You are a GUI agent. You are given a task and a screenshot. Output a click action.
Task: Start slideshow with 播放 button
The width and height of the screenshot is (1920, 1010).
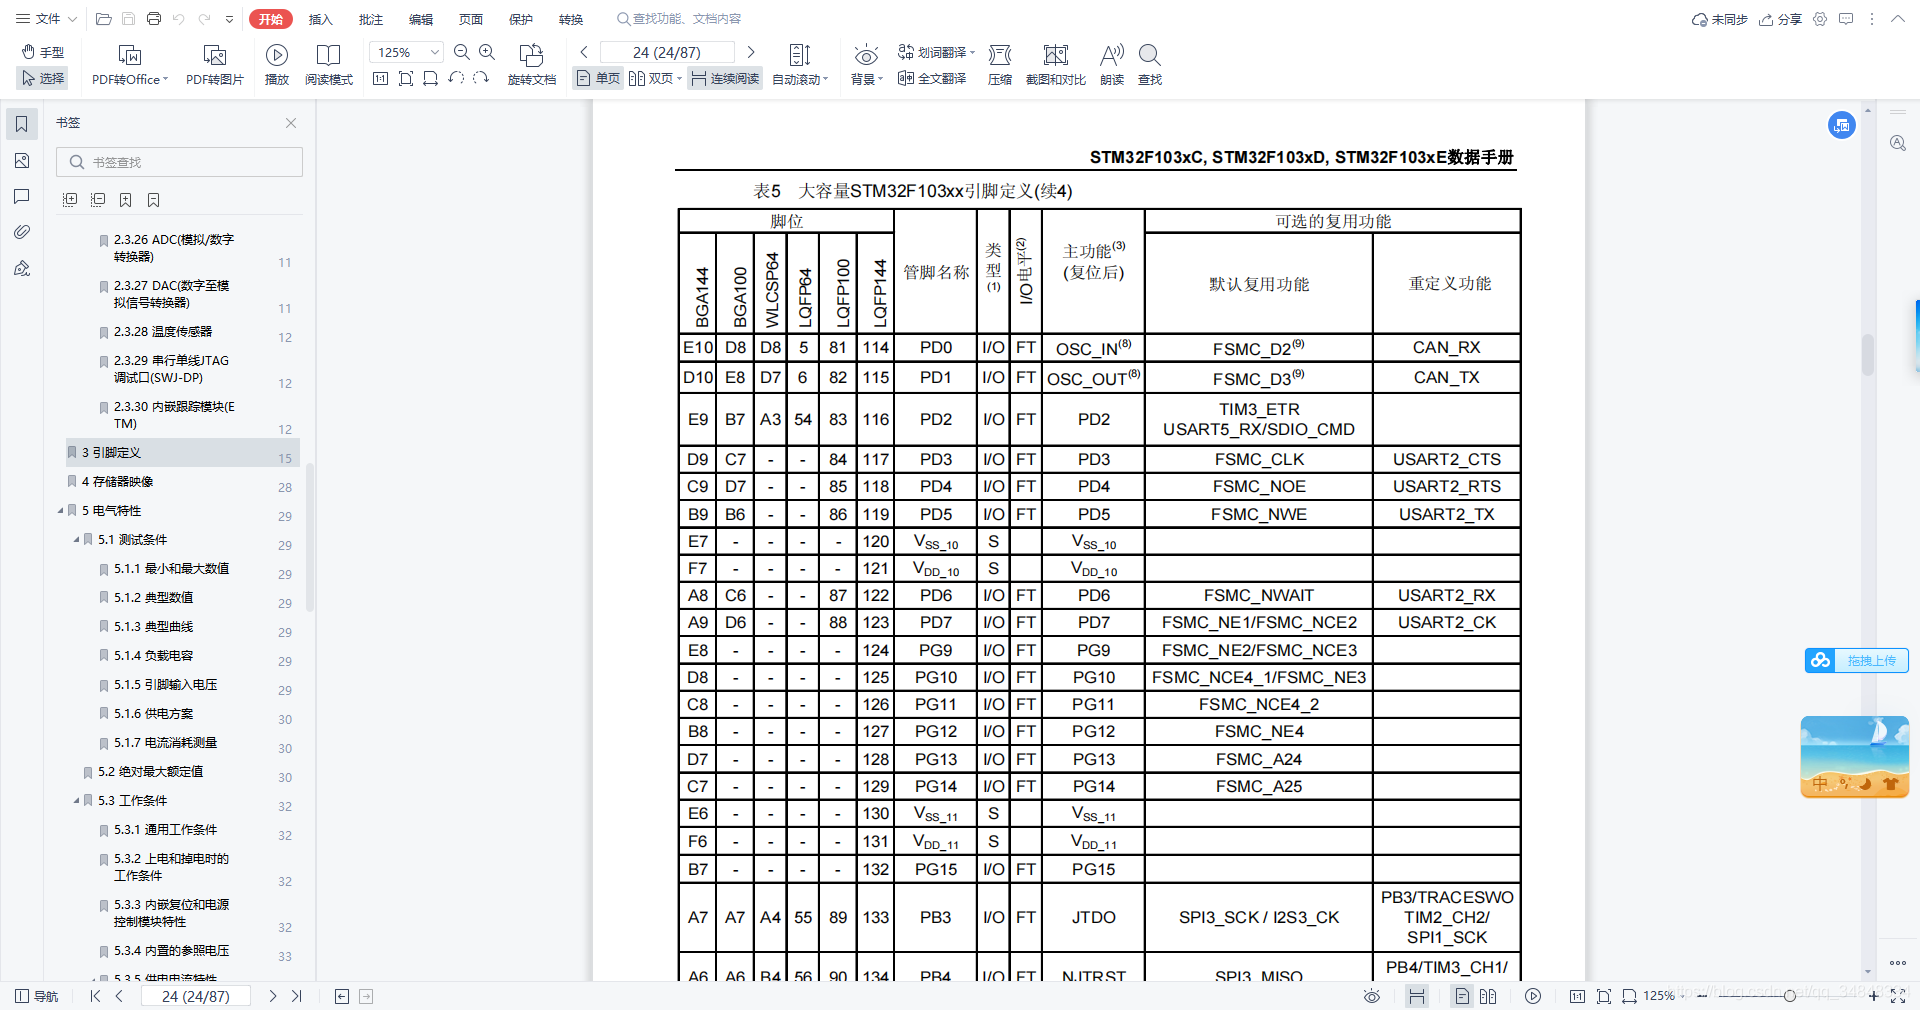point(277,65)
